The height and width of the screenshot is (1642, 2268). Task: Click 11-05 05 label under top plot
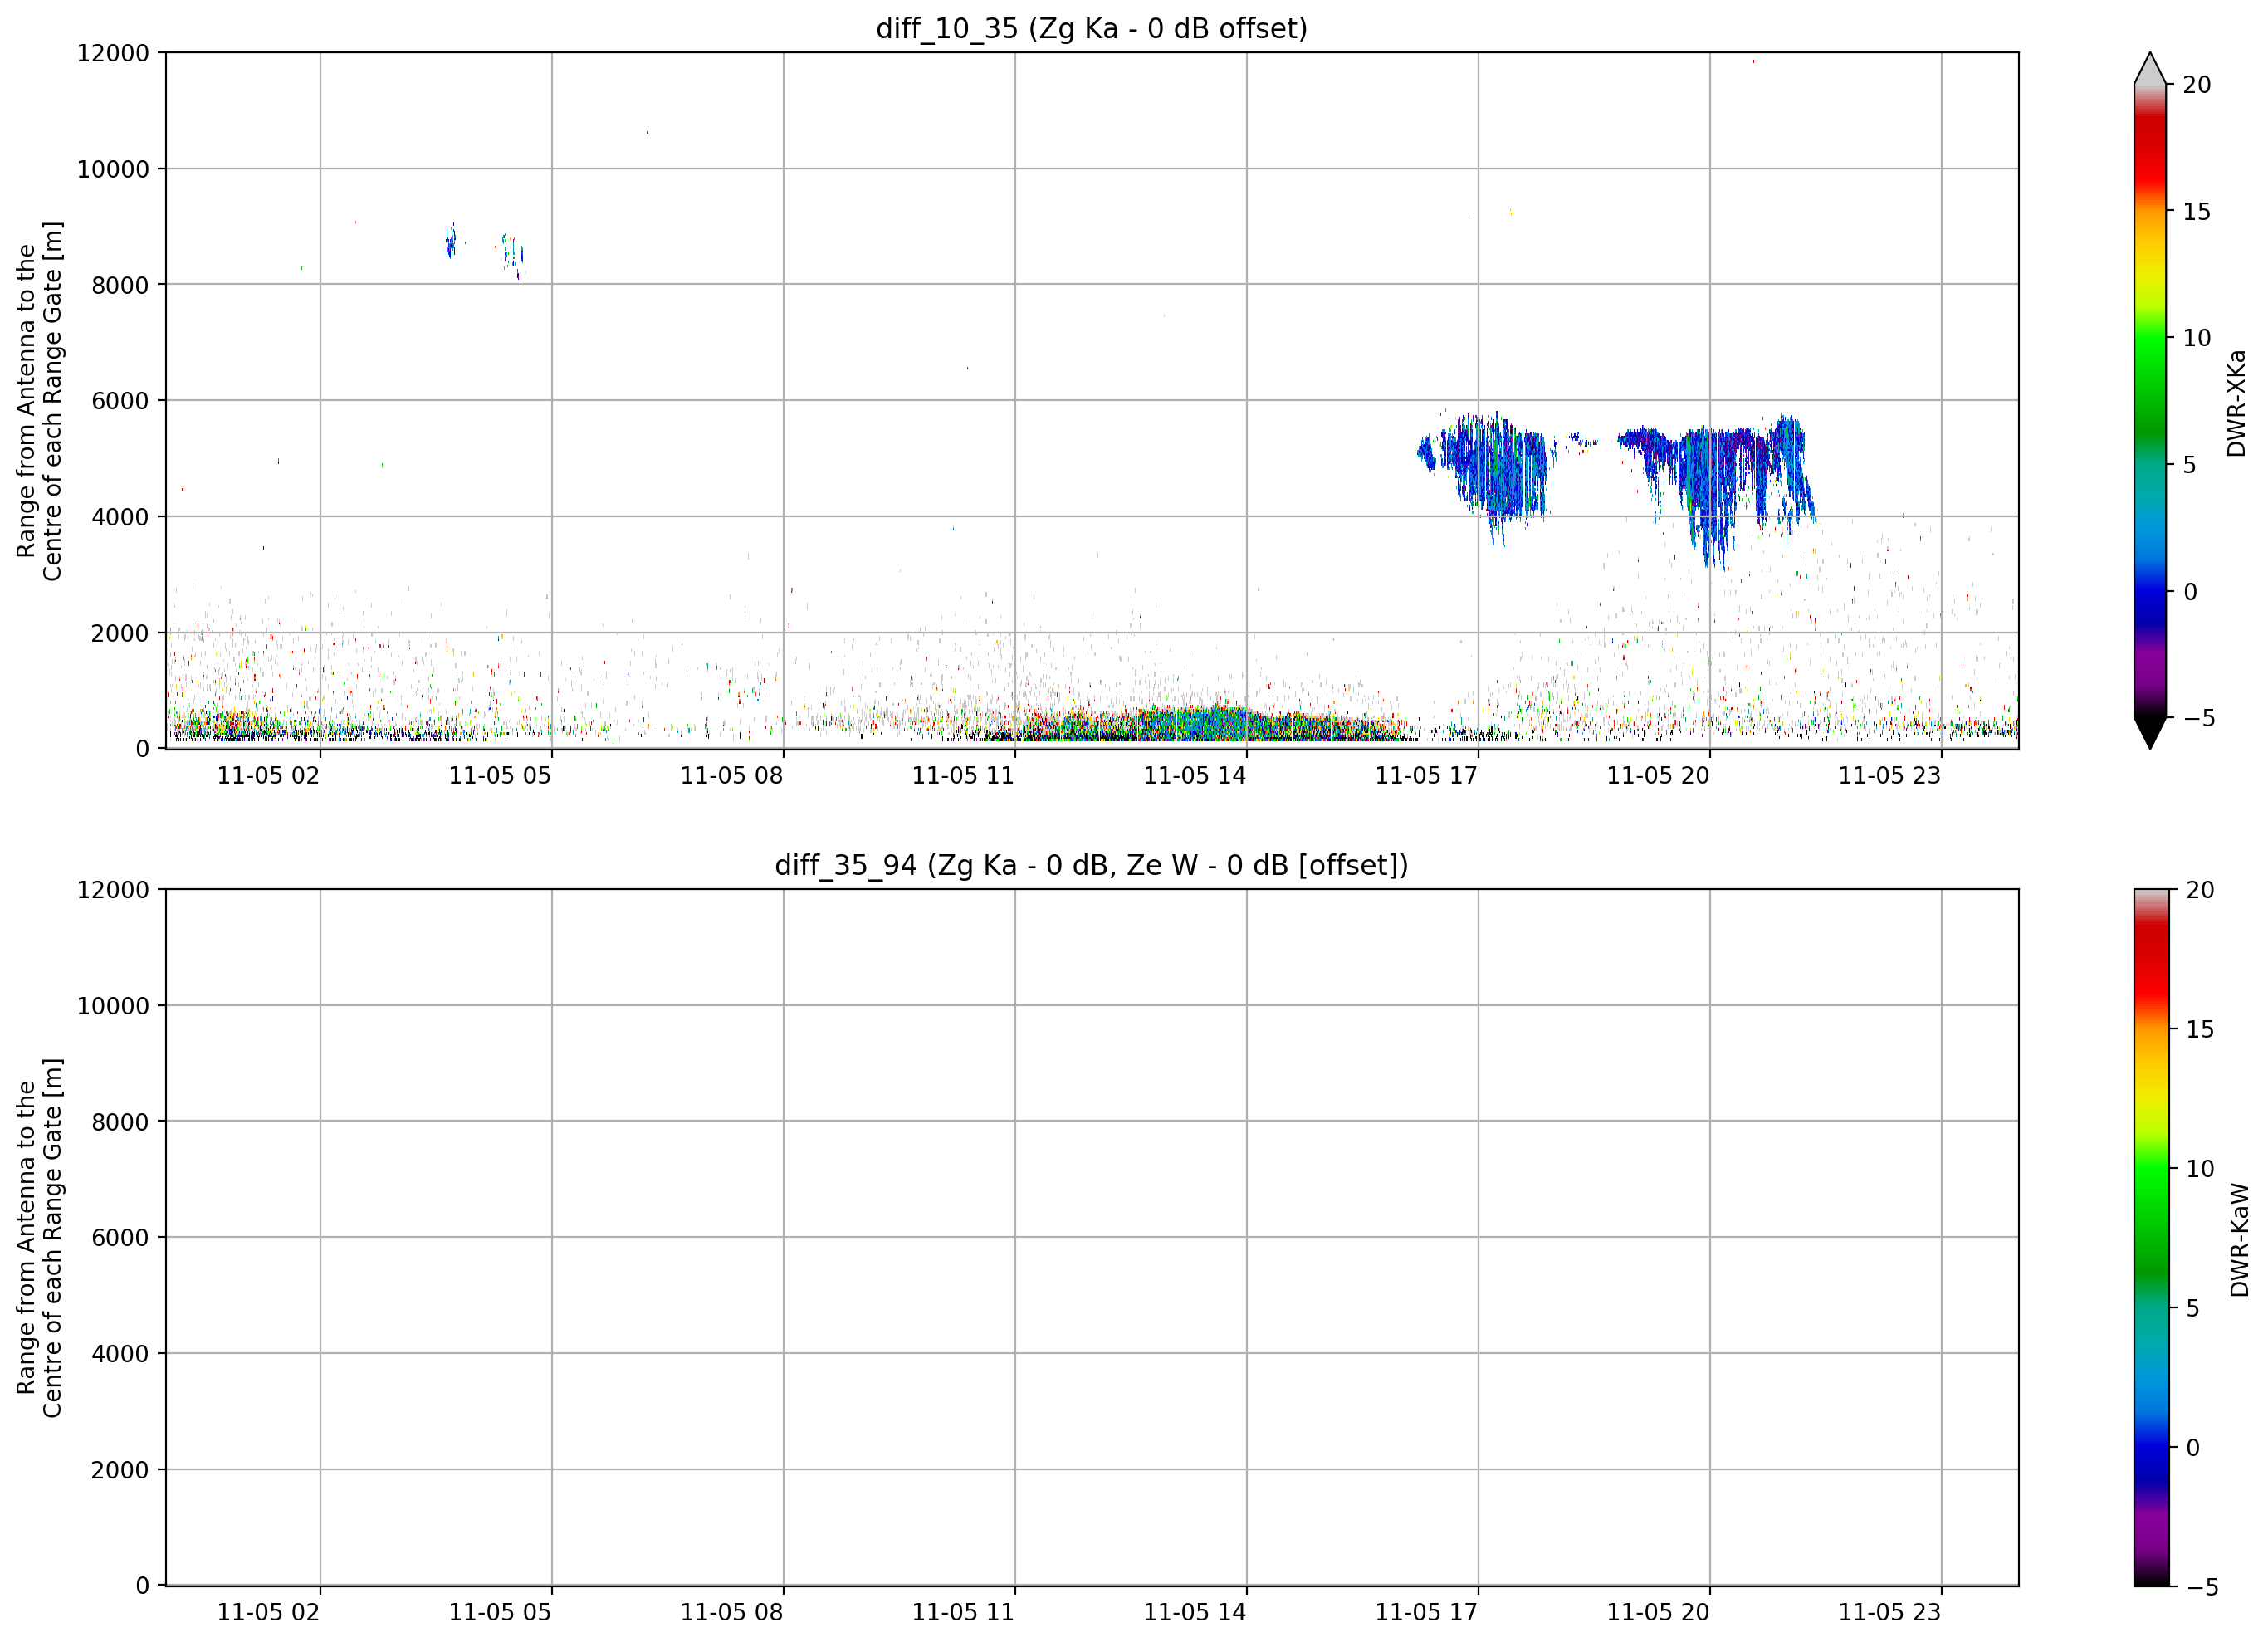click(x=500, y=776)
